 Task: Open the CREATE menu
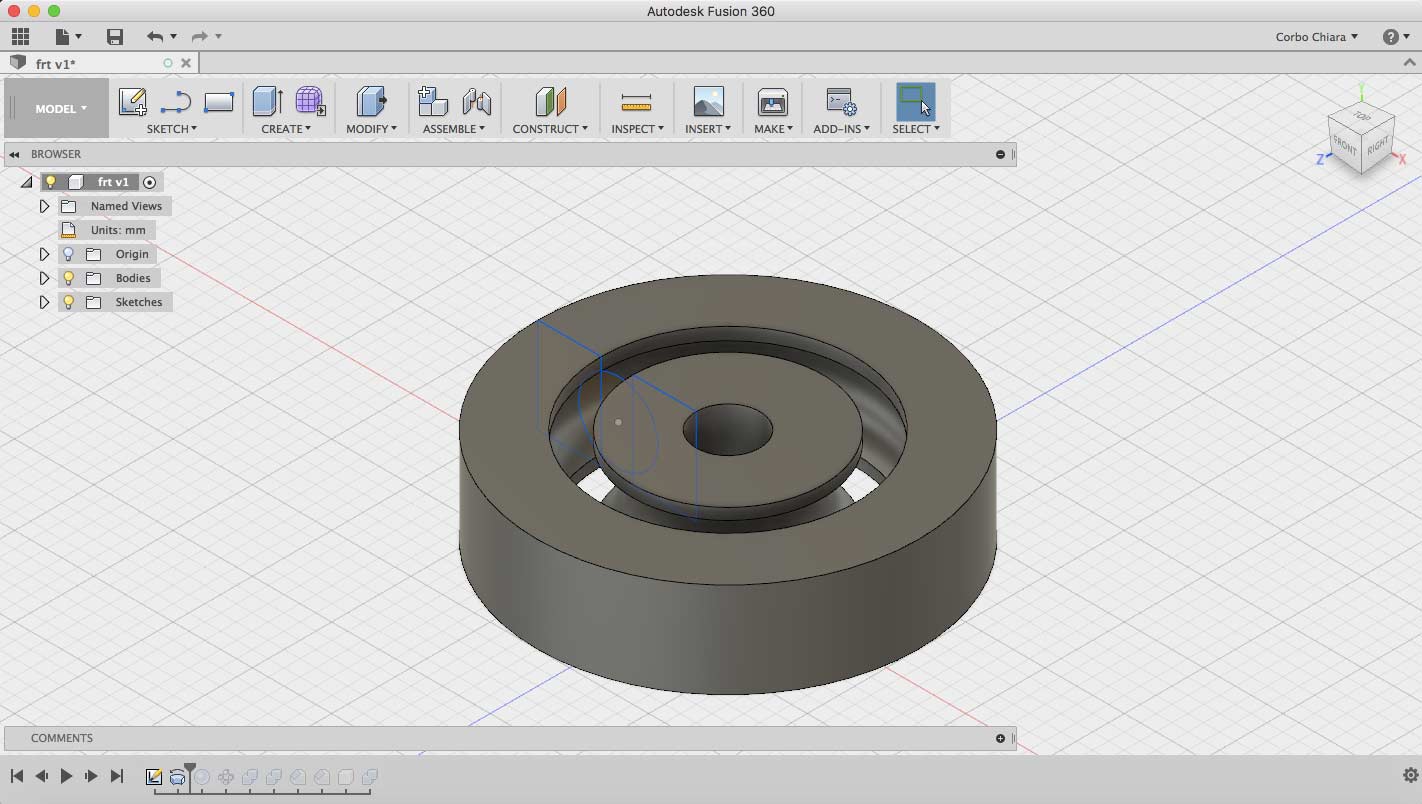tap(286, 128)
